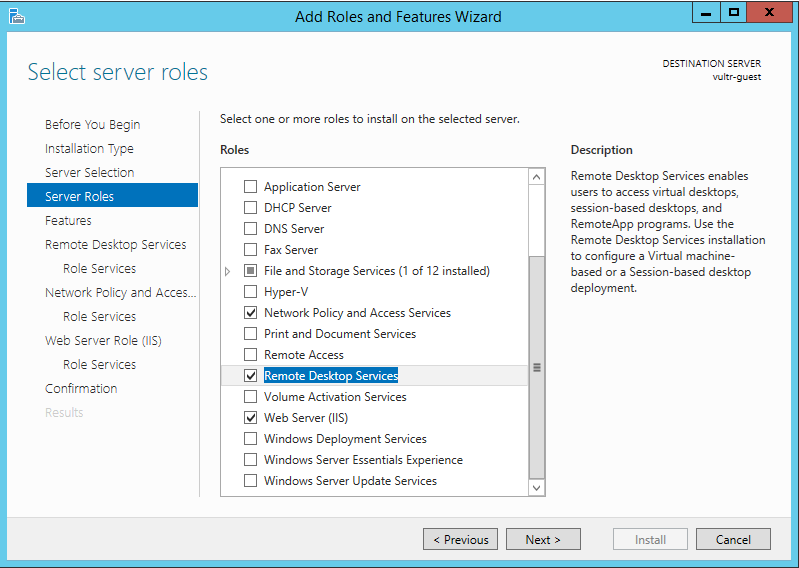Enable the DHCP Server role checkbox
This screenshot has width=799, height=568.
pos(250,208)
